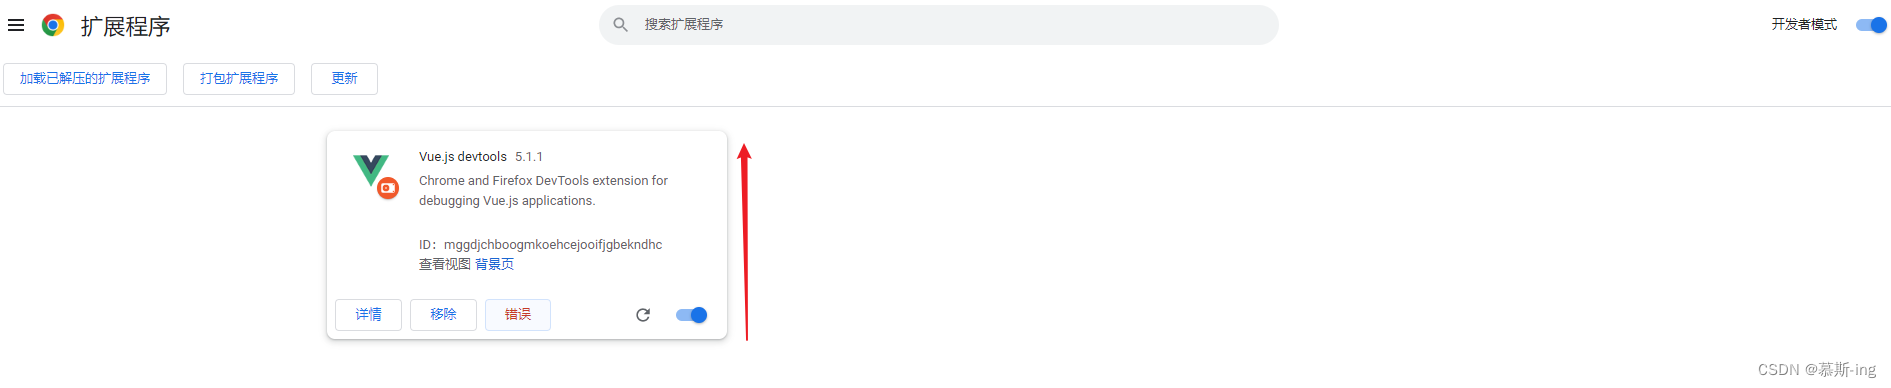This screenshot has width=1891, height=388.
Task: Open the 背景页 link
Action: [494, 264]
